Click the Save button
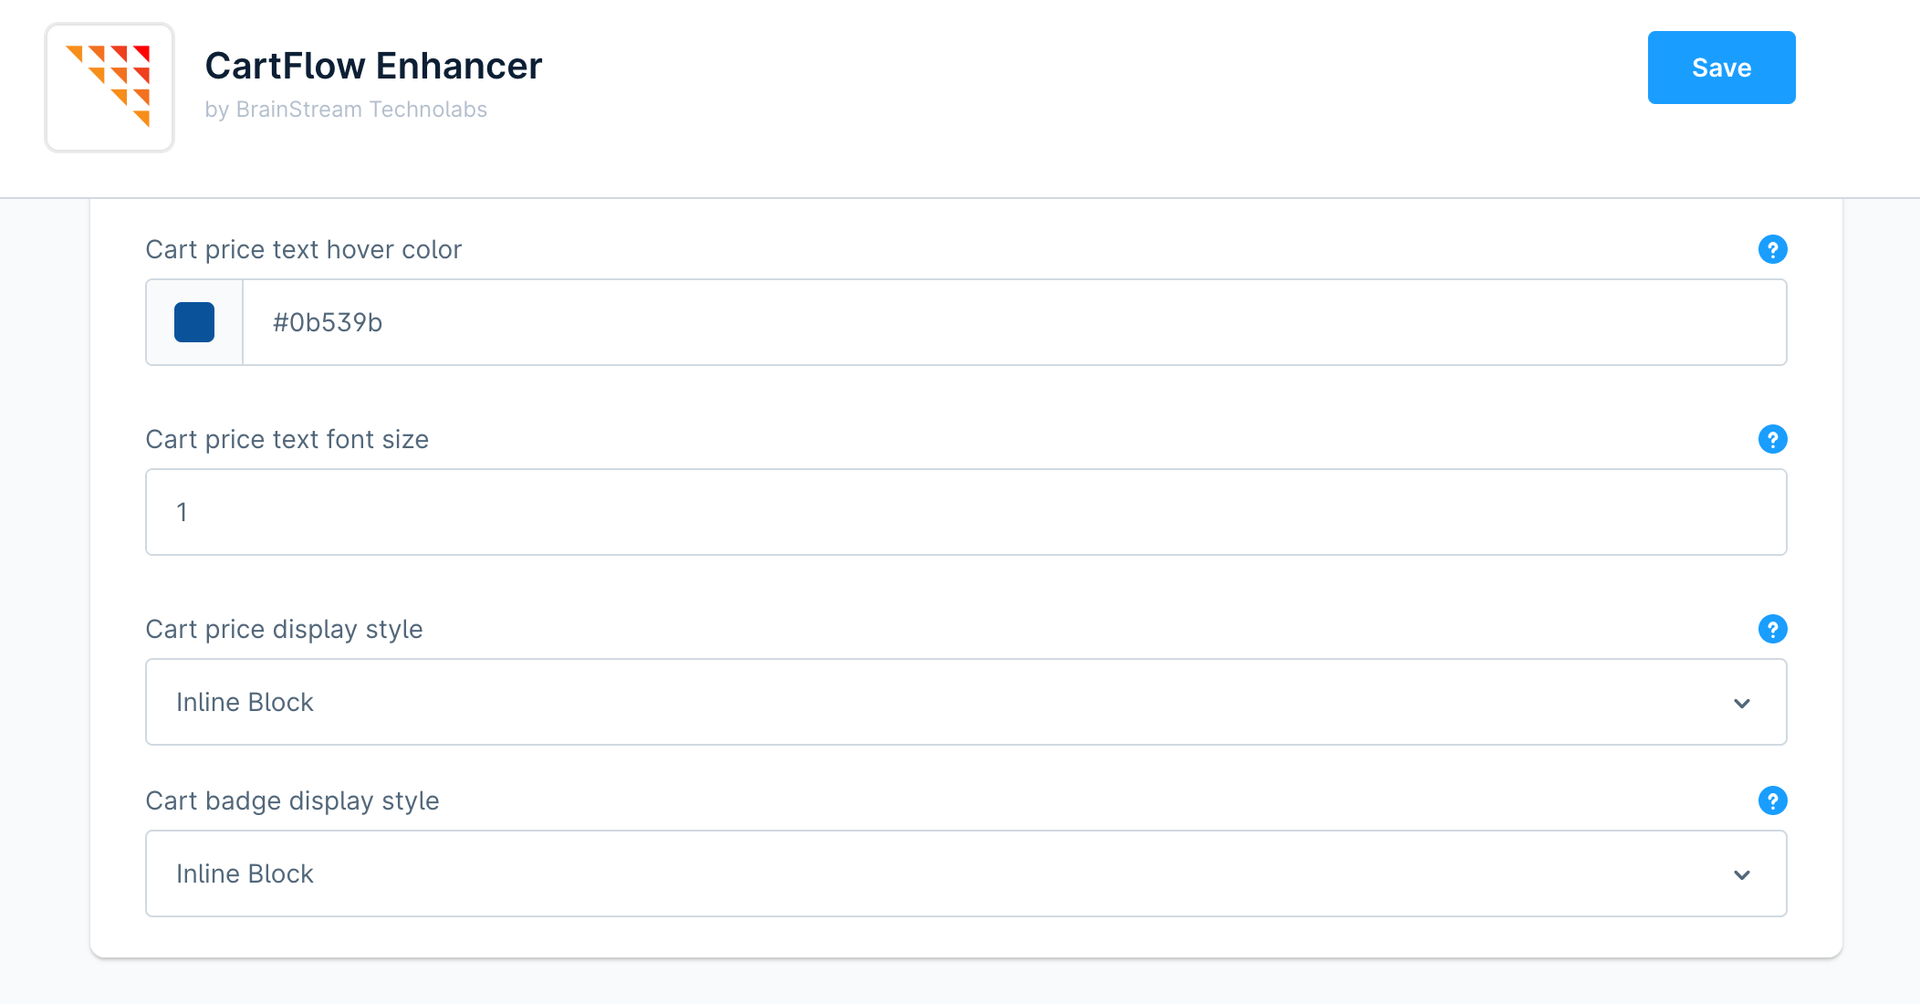 (x=1721, y=67)
